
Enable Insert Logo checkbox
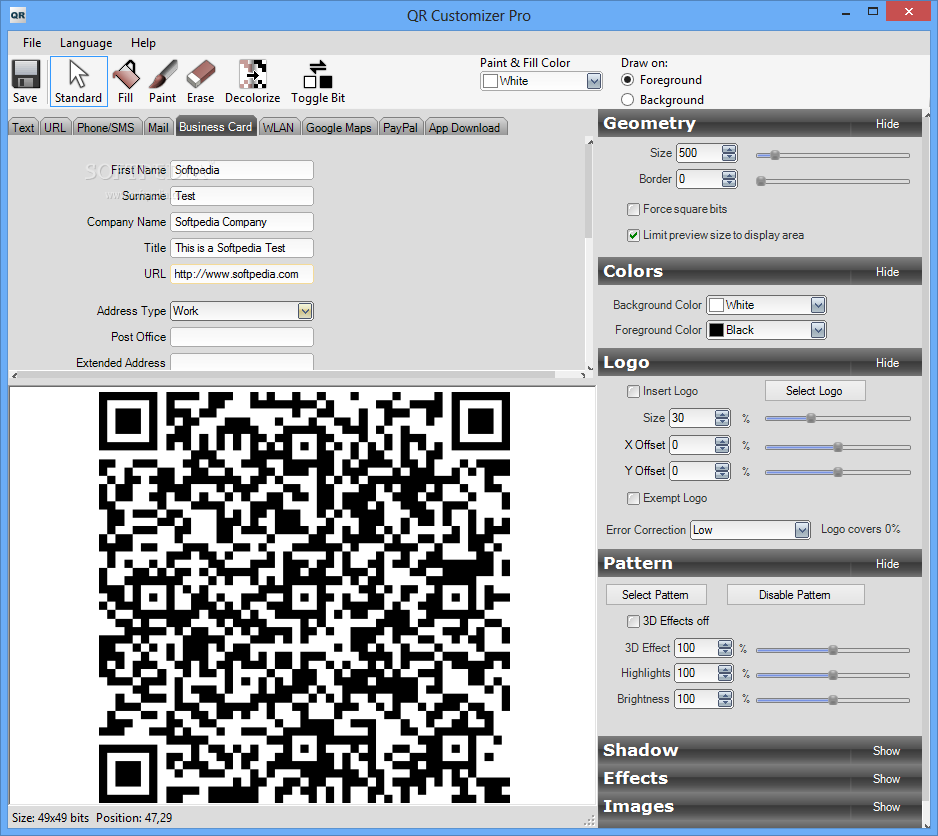click(633, 391)
